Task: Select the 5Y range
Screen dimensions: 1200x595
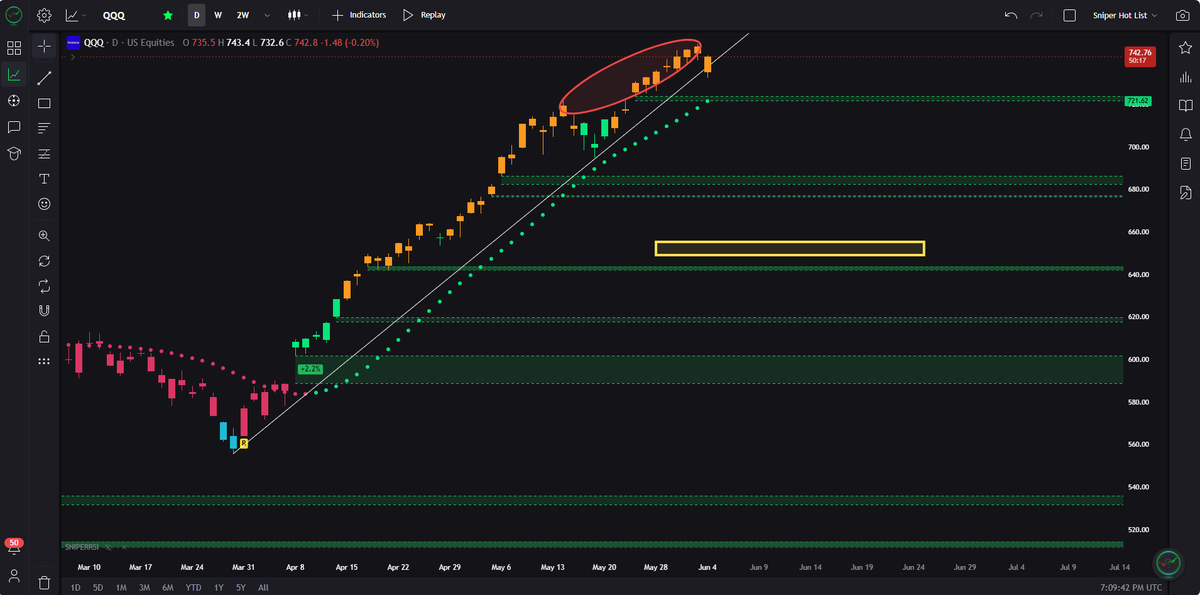Action: pyautogui.click(x=241, y=588)
